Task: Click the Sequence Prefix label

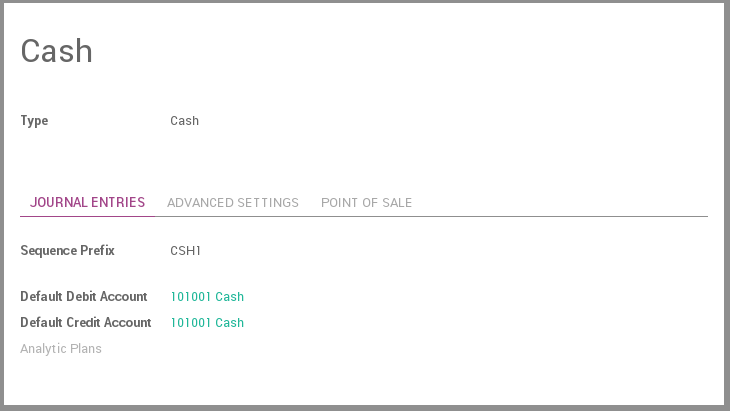Action: [x=67, y=251]
